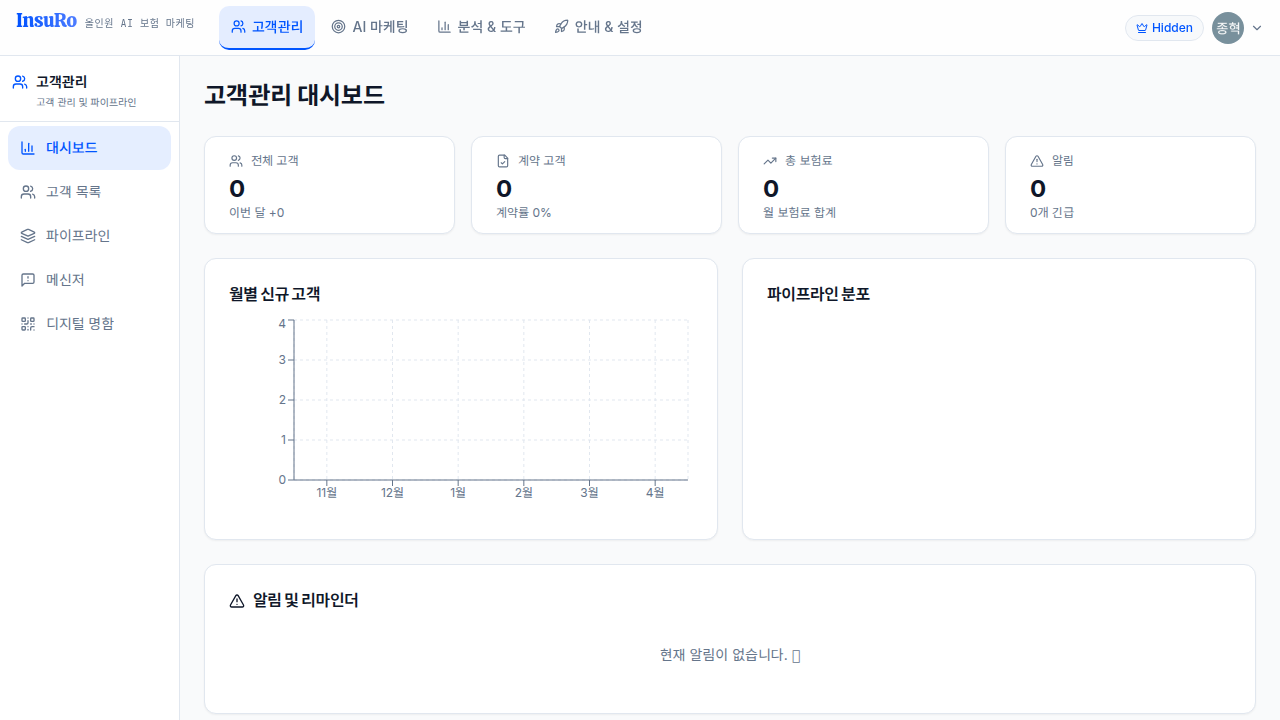The height and width of the screenshot is (720, 1280).
Task: Open the AI 마케팅 navigation tab
Action: click(x=370, y=27)
